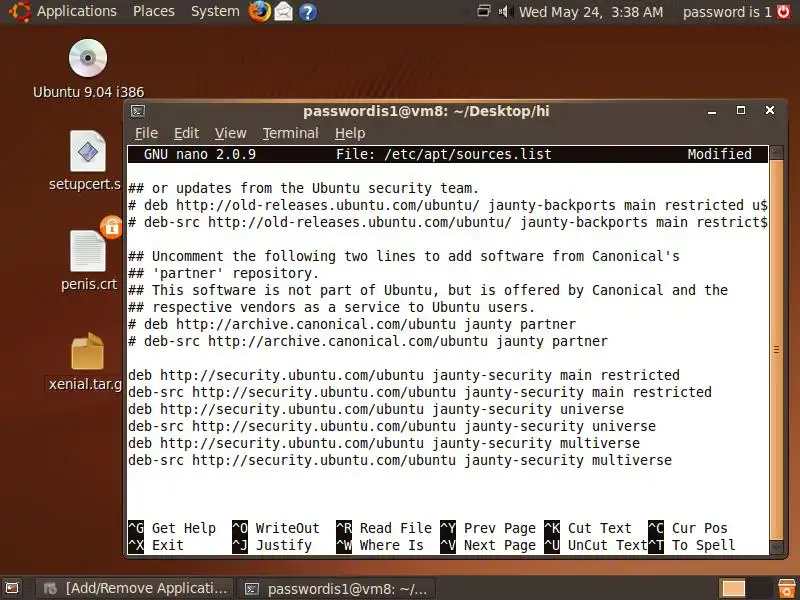The height and width of the screenshot is (600, 800).
Task: Click the '# deb-src http://old-releases' jaunty-backports line
Action: 447,222
